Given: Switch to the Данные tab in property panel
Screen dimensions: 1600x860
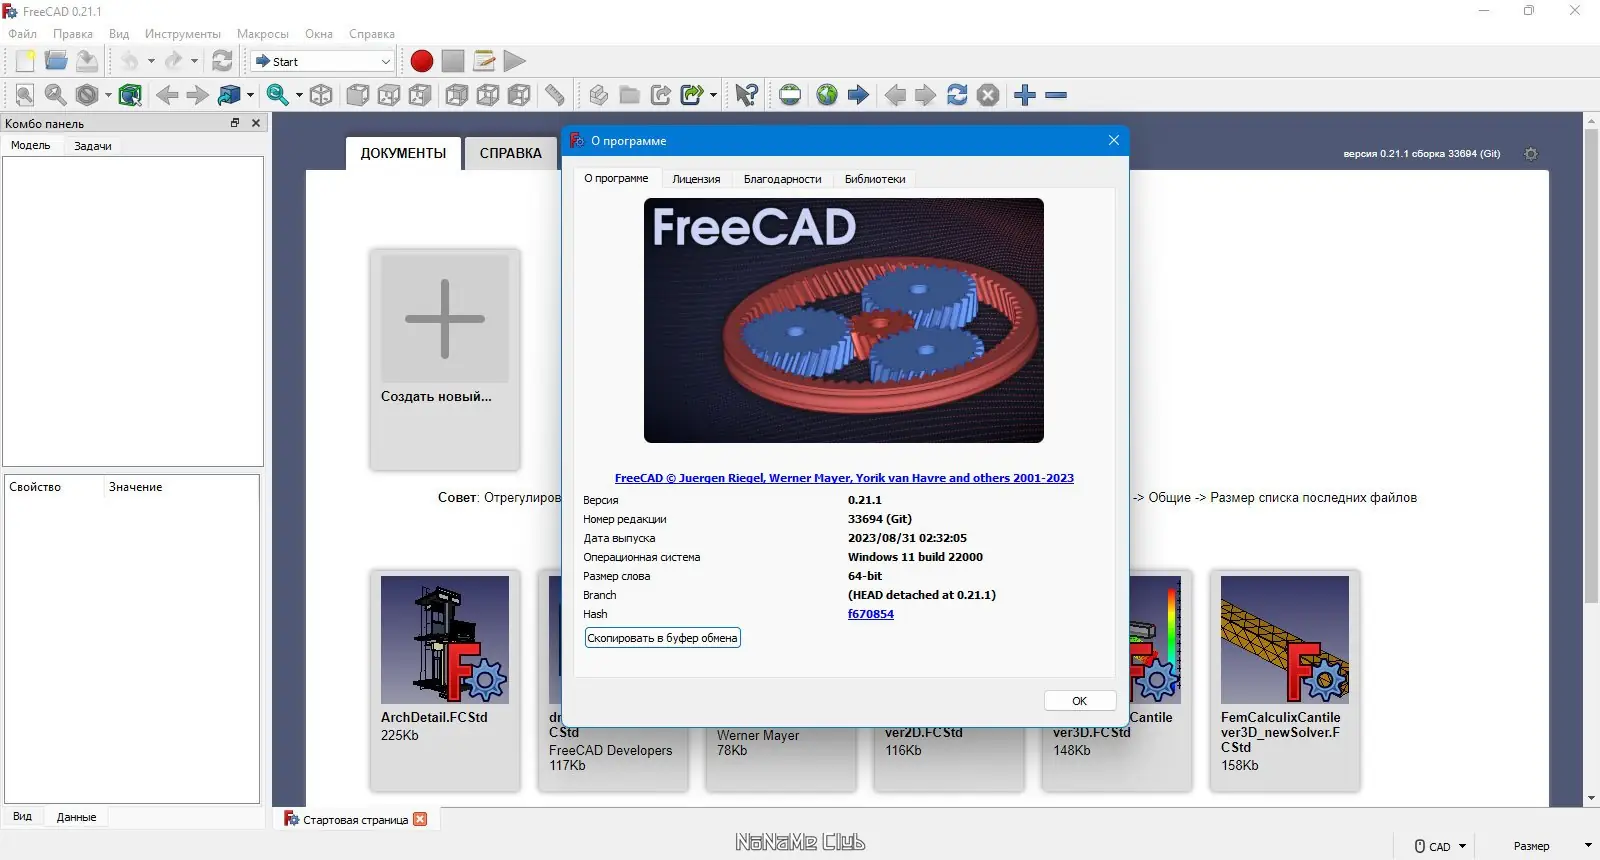Looking at the screenshot, I should point(77,817).
